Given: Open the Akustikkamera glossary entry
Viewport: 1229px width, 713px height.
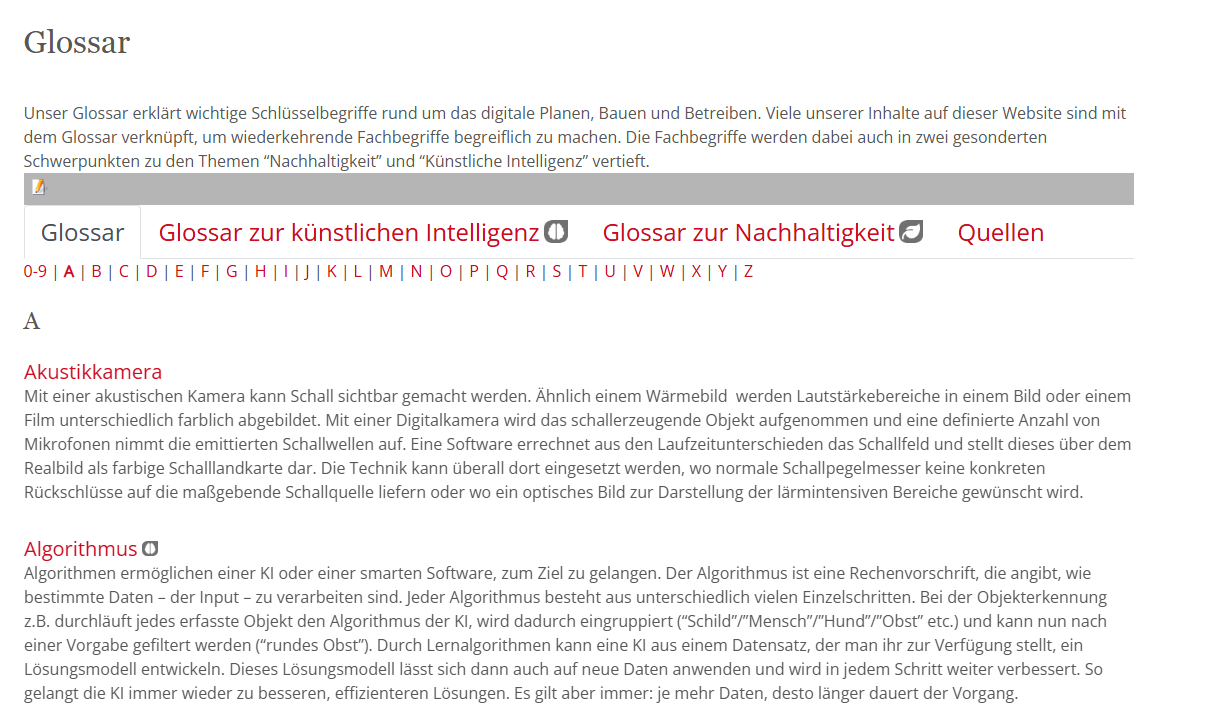Looking at the screenshot, I should (x=93, y=372).
